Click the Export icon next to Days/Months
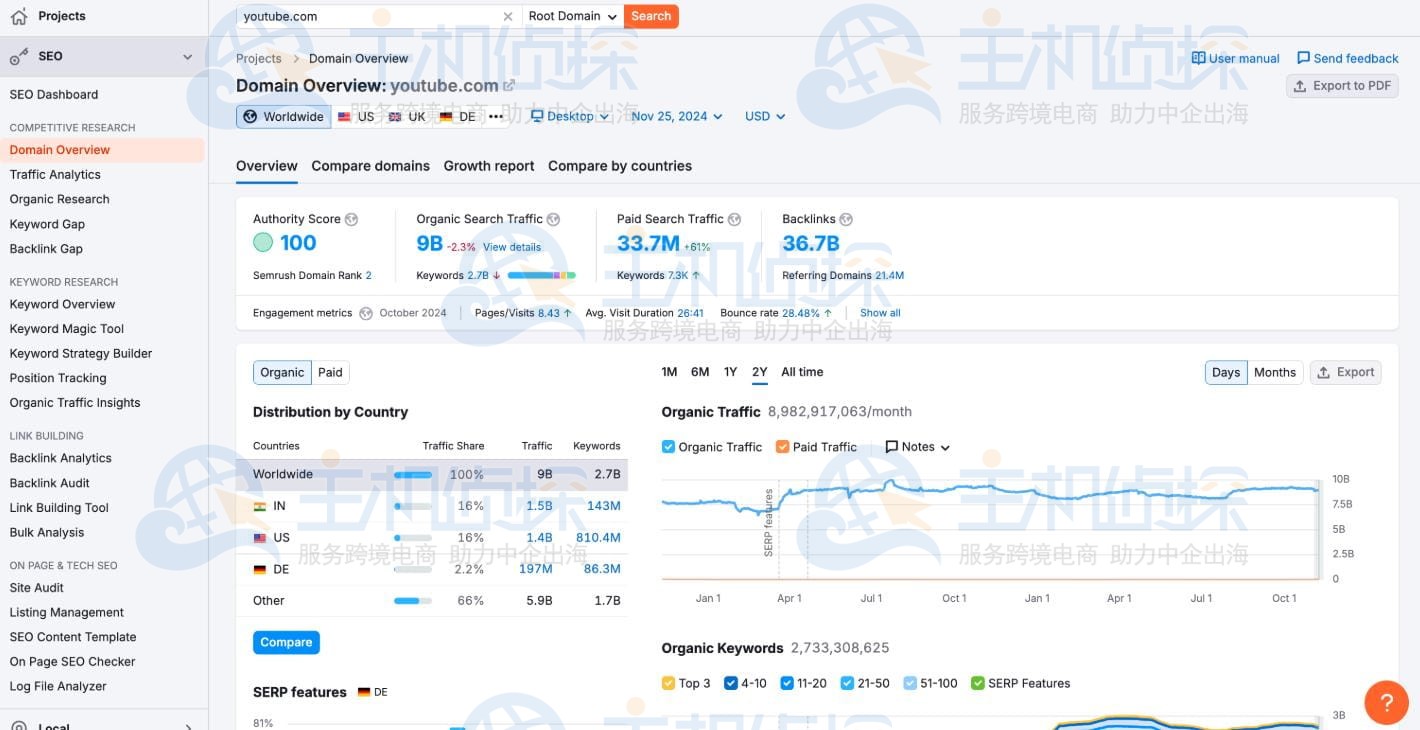Viewport: 1420px width, 730px height. pyautogui.click(x=1323, y=371)
